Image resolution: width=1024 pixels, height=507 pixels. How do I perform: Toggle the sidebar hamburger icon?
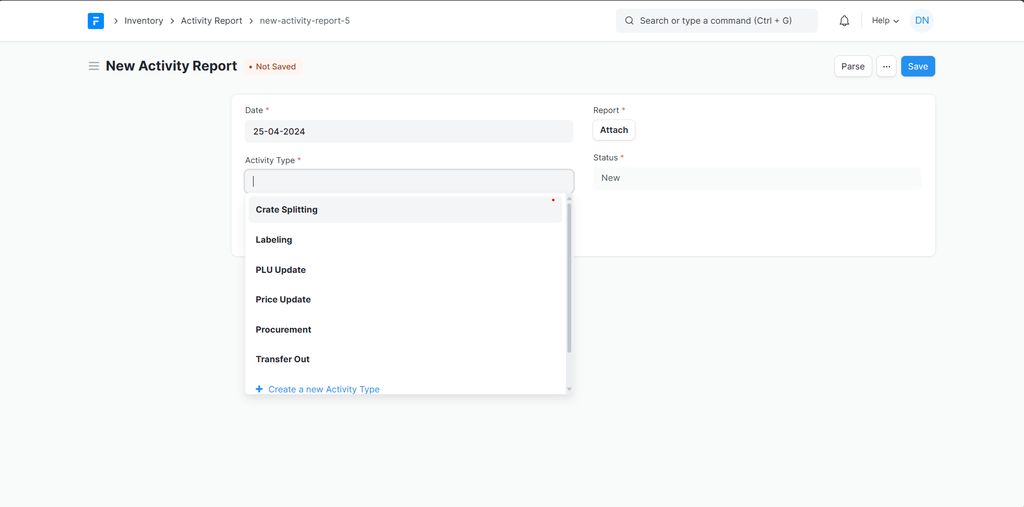coord(94,66)
